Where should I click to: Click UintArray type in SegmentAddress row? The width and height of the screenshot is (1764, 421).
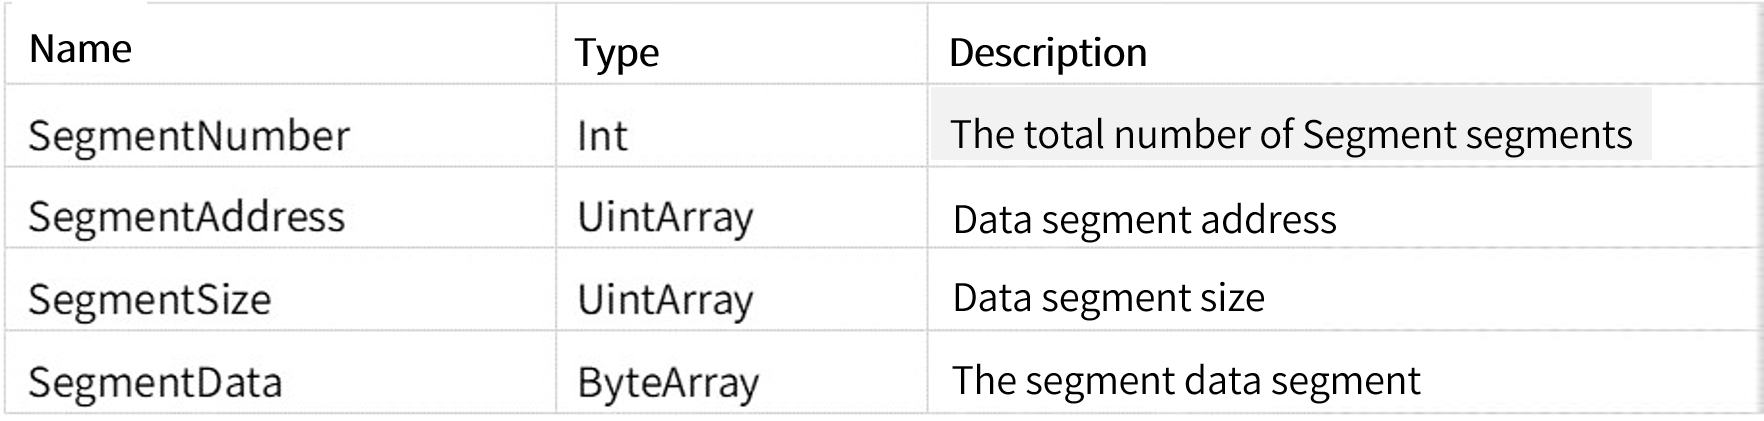tap(665, 218)
